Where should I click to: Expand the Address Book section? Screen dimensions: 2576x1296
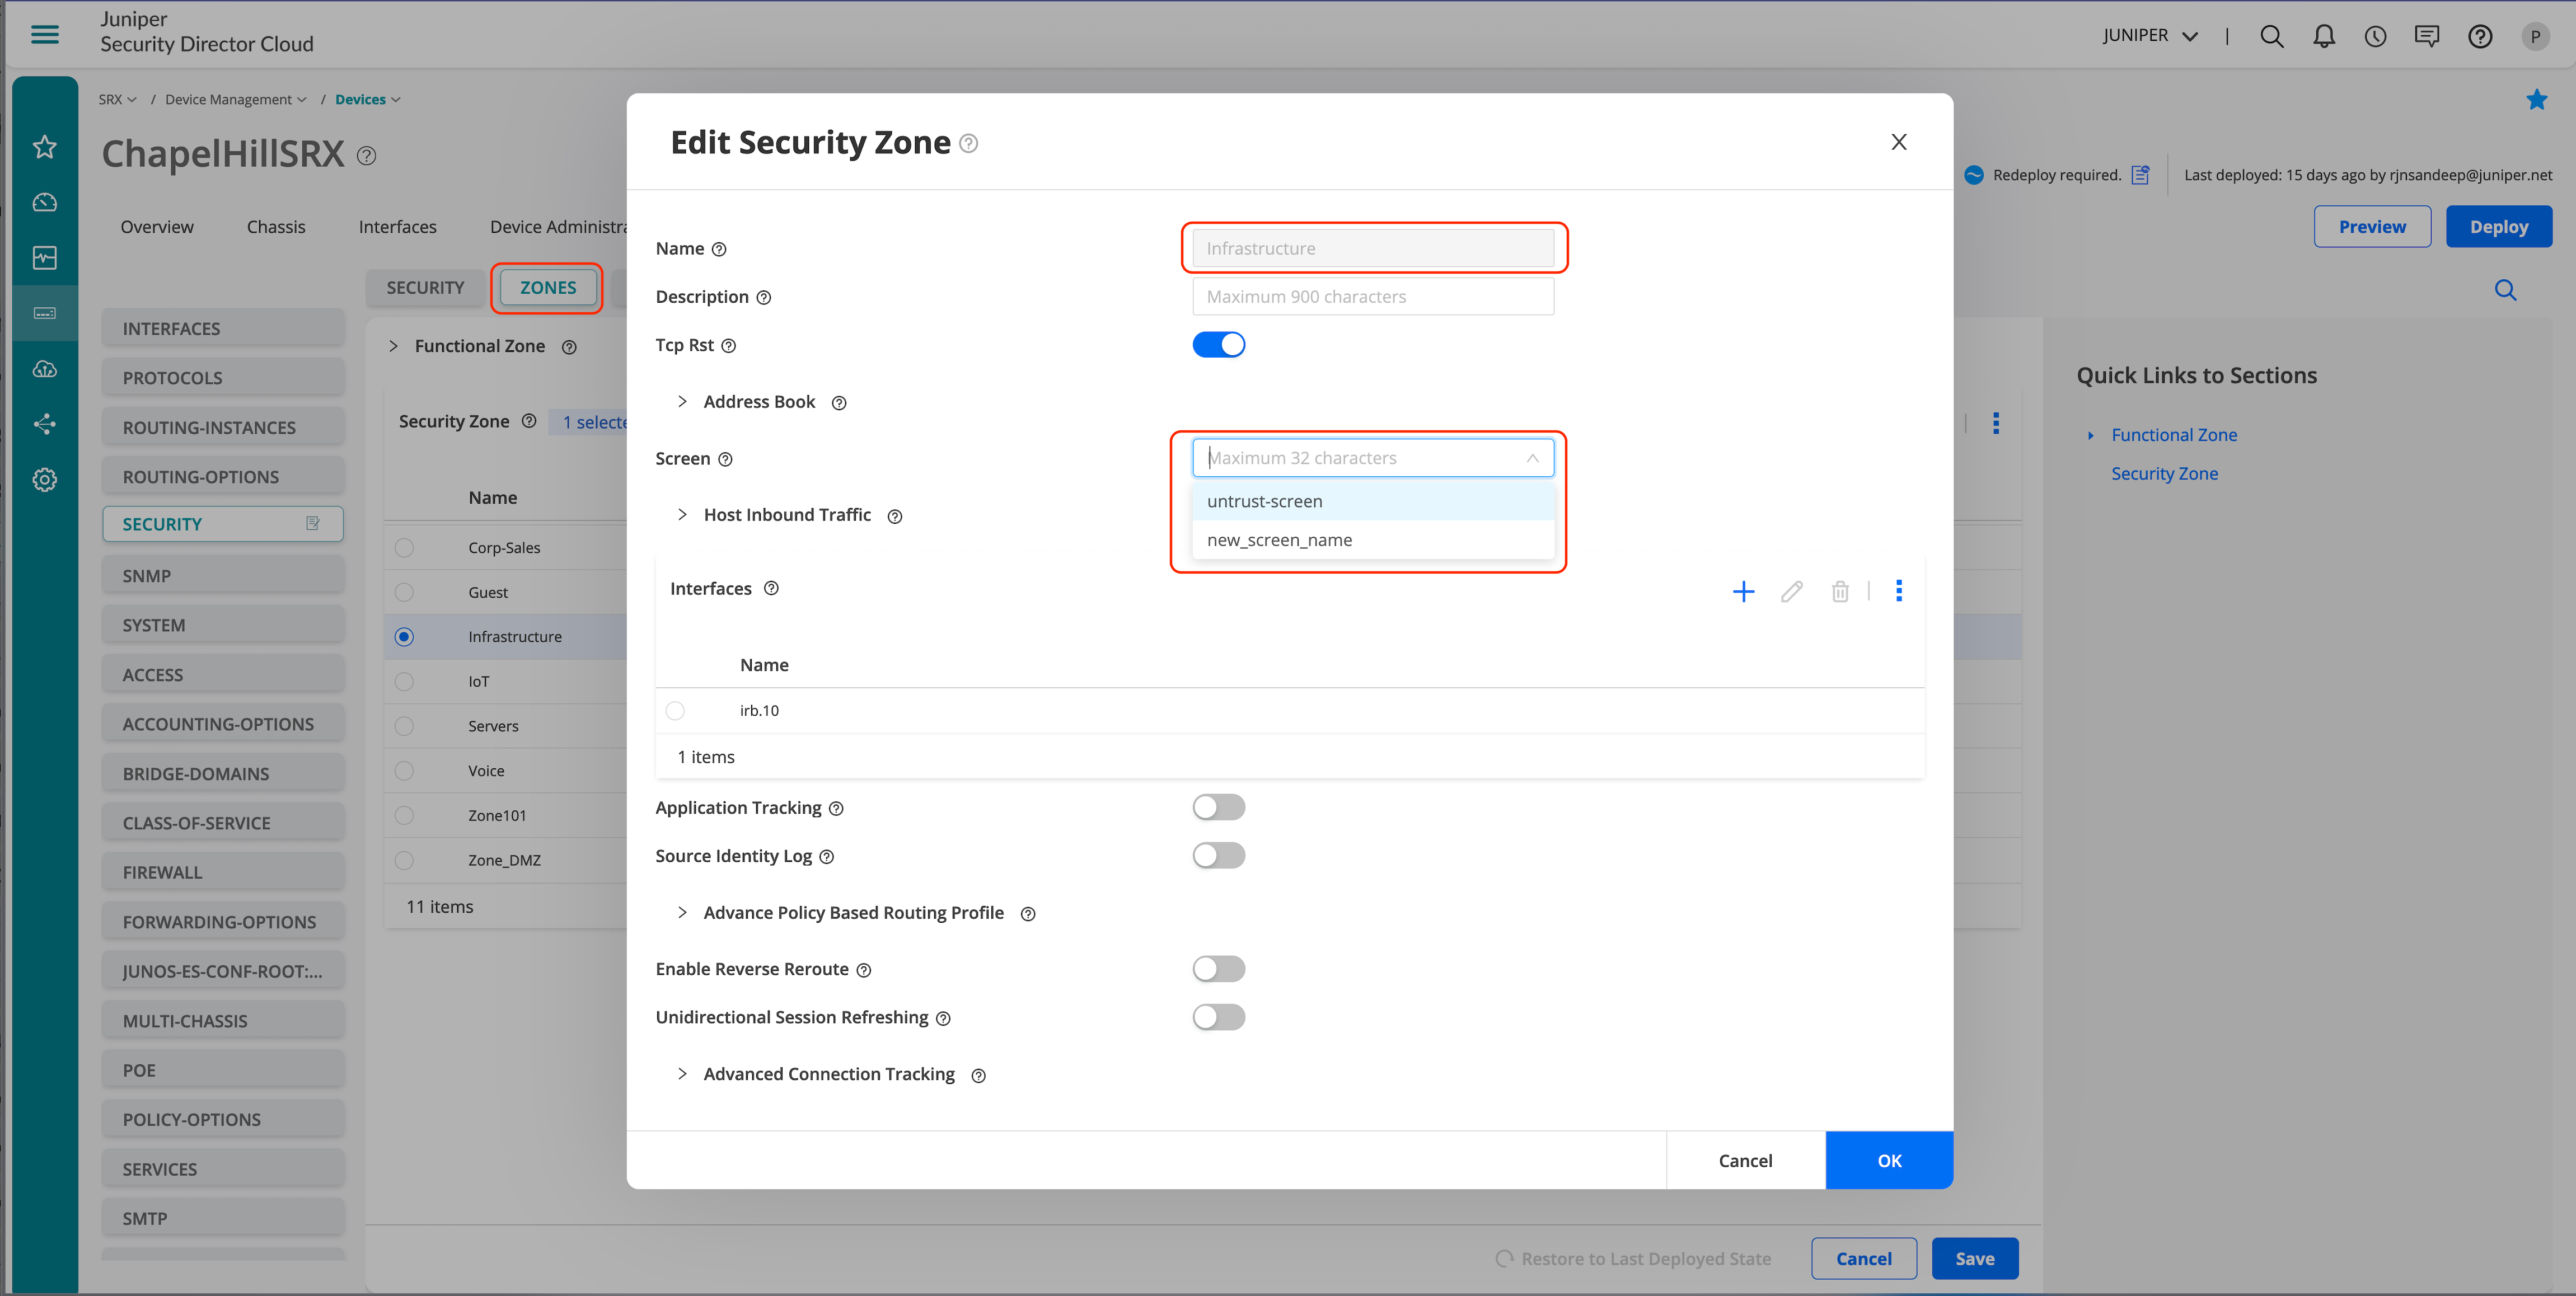coord(682,402)
